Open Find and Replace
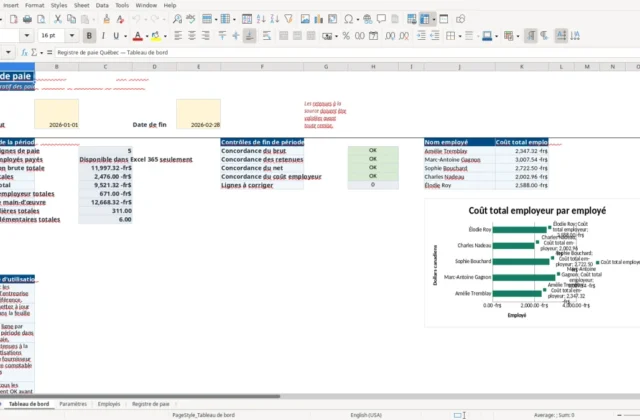This screenshot has width=640, height=420. pos(177,19)
